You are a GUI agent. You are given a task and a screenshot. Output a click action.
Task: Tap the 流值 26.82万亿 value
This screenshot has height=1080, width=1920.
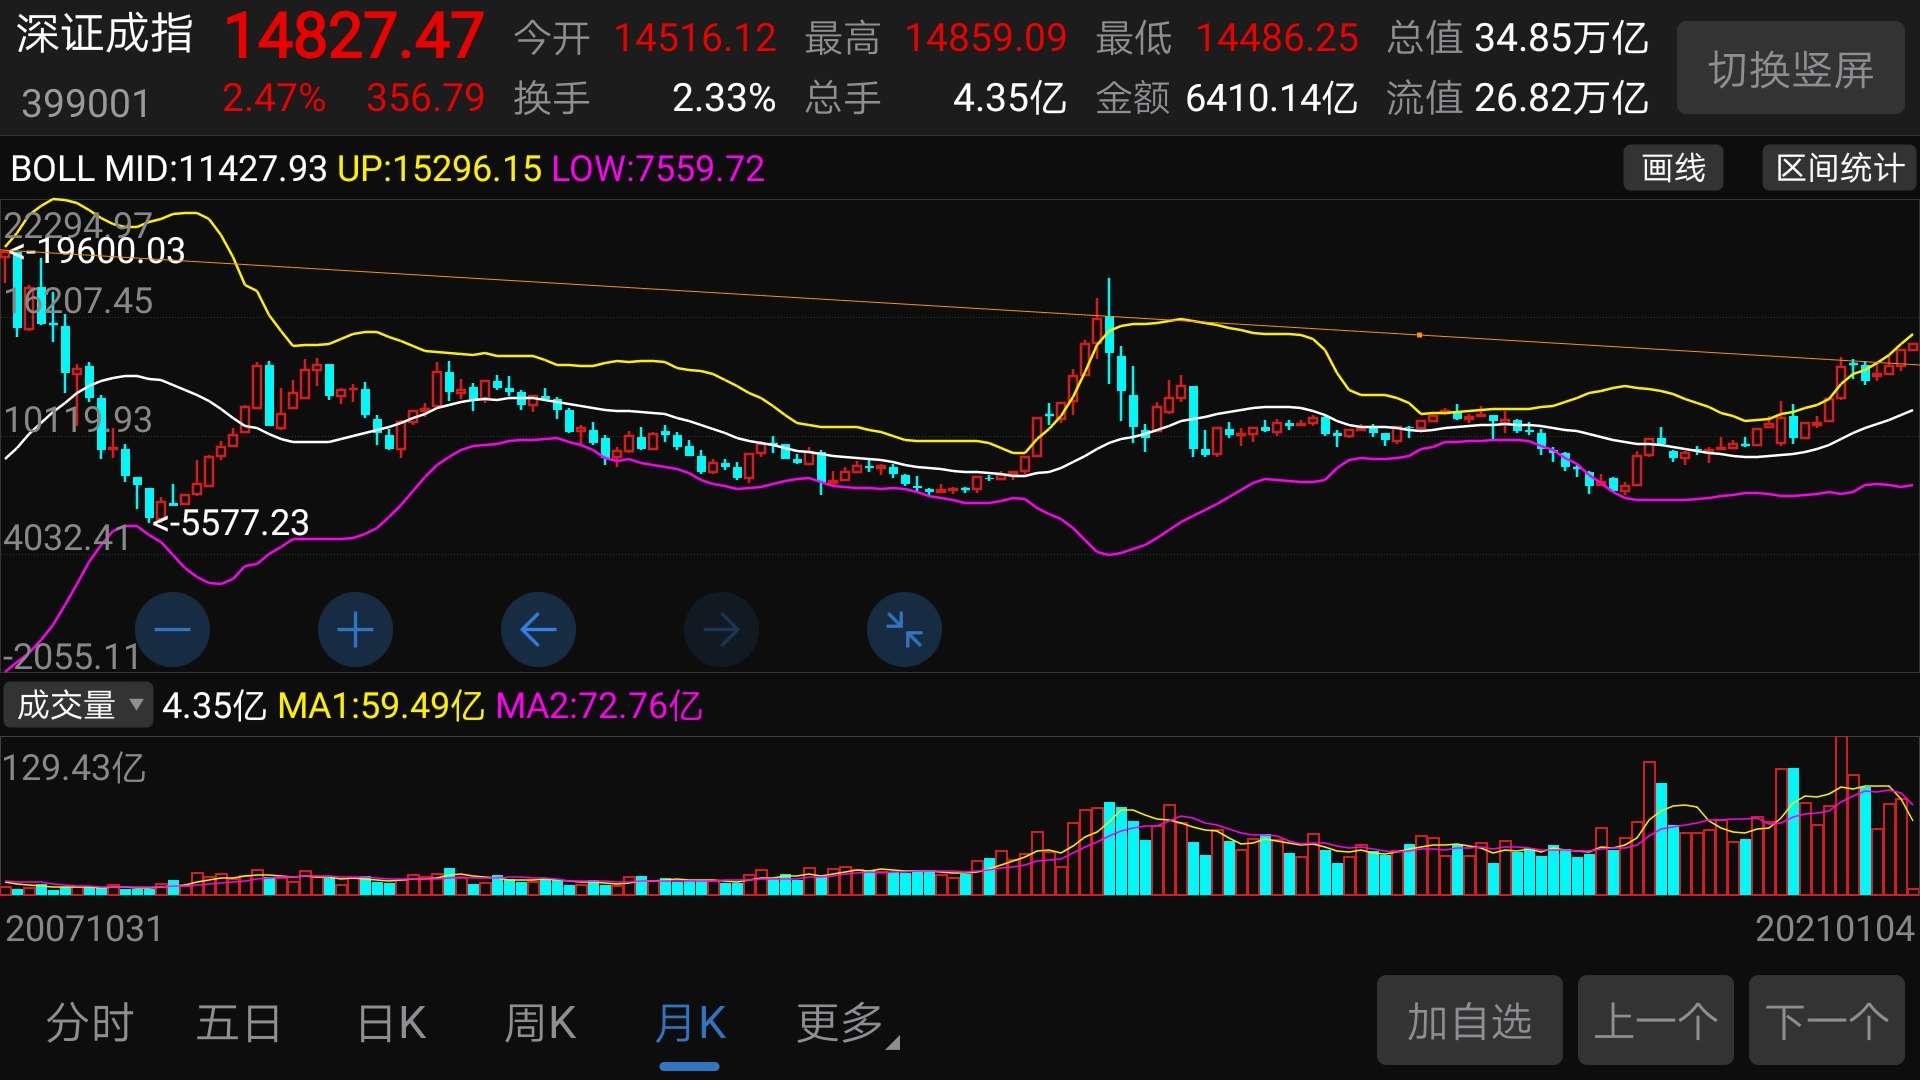1561,98
